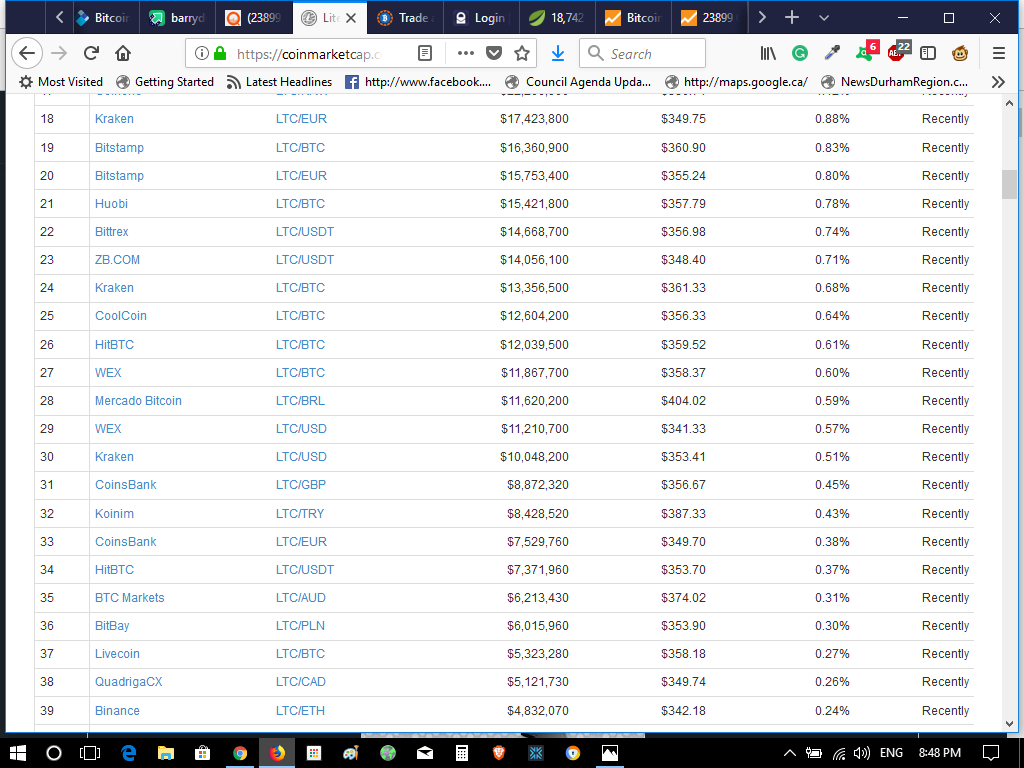The image size is (1024, 768).
Task: Open Livecoin exchange link
Action: coord(117,654)
